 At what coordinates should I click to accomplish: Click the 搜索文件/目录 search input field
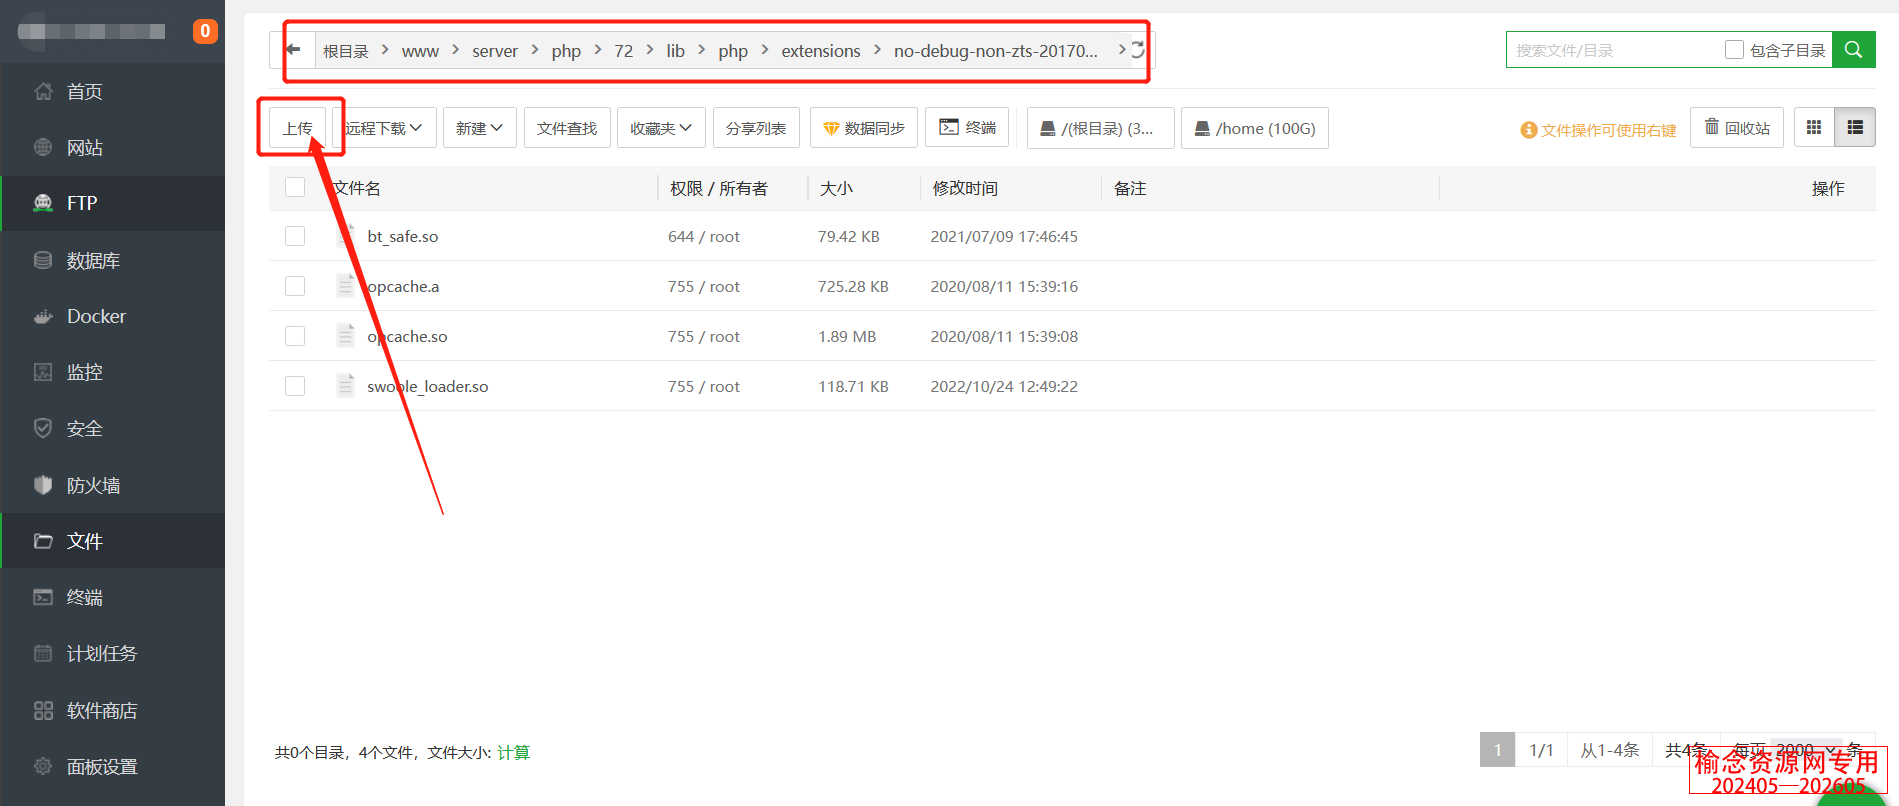click(1615, 49)
